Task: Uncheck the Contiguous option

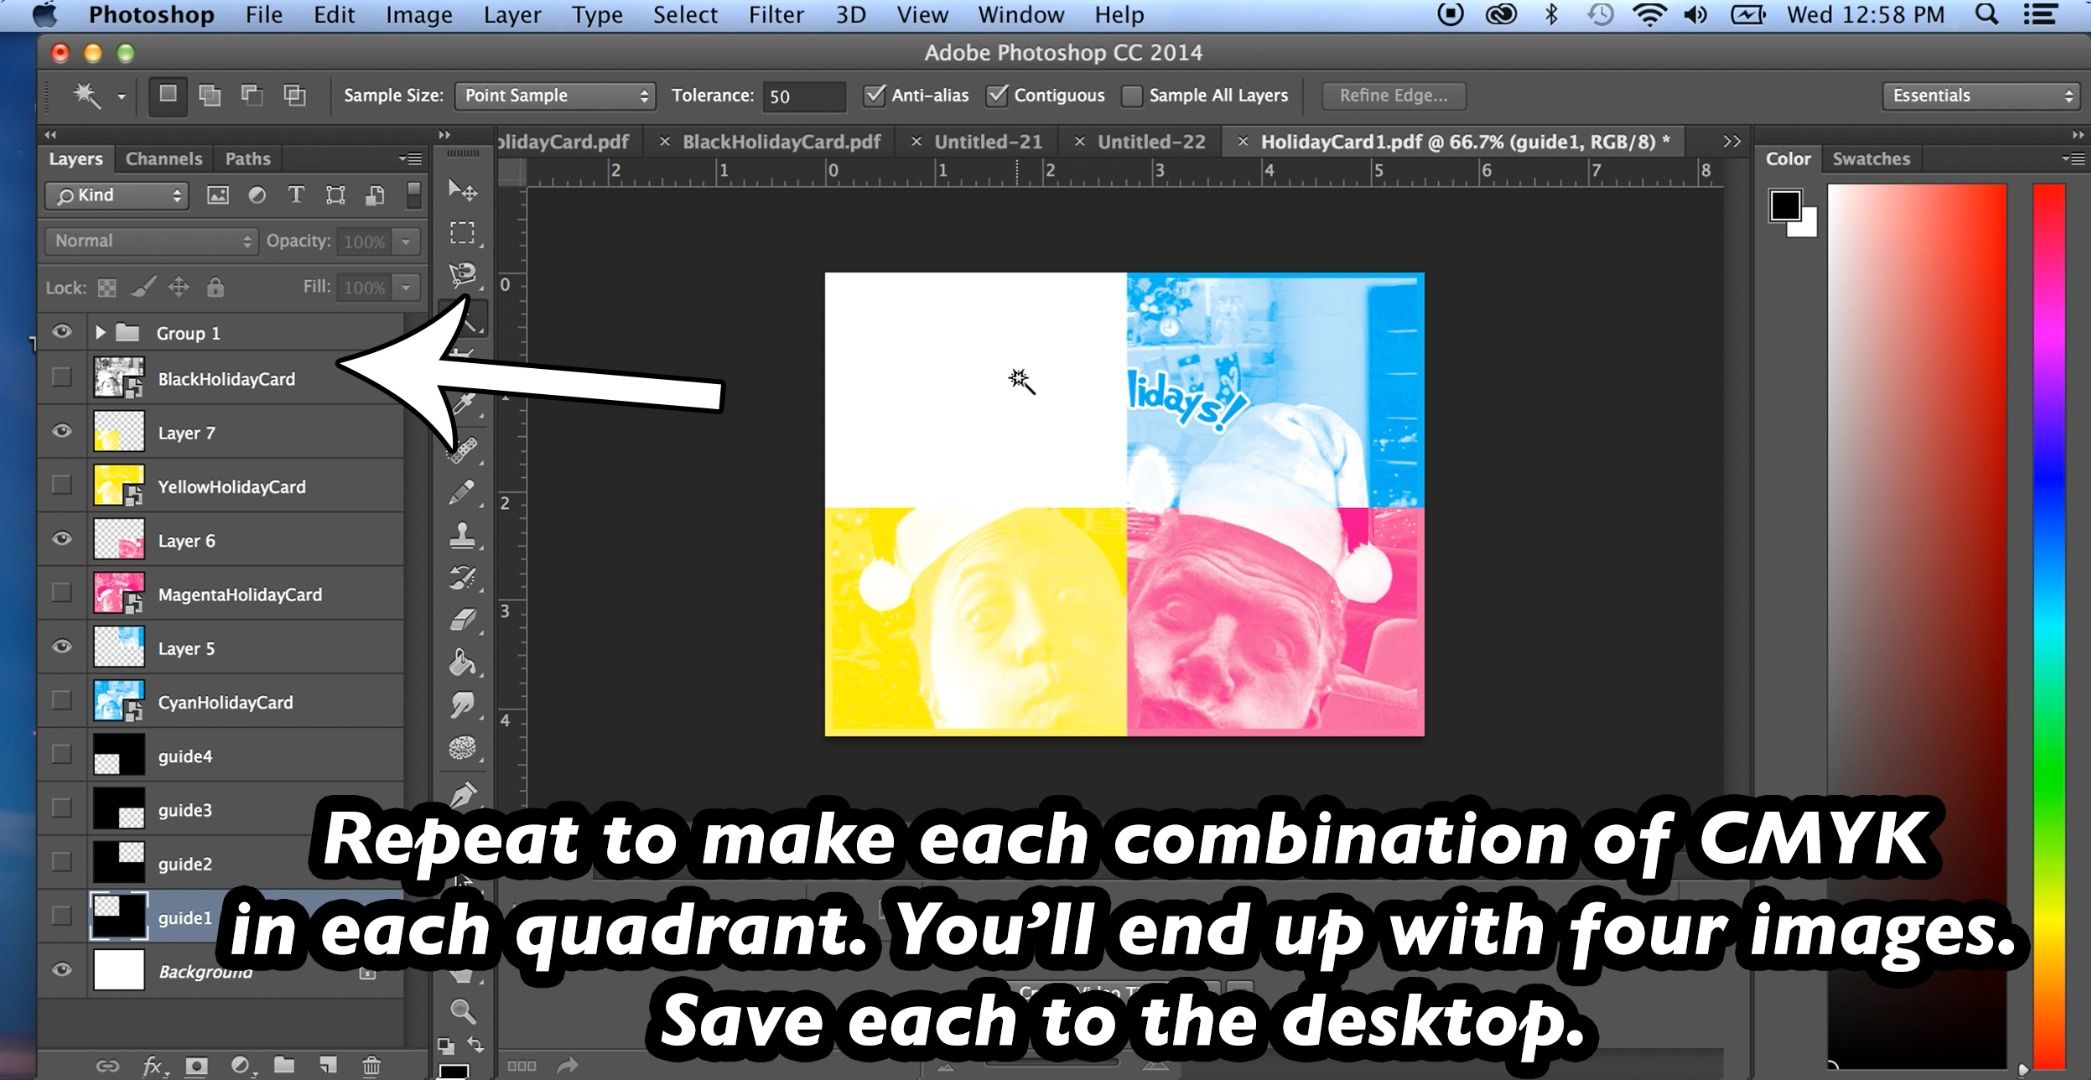Action: click(997, 95)
